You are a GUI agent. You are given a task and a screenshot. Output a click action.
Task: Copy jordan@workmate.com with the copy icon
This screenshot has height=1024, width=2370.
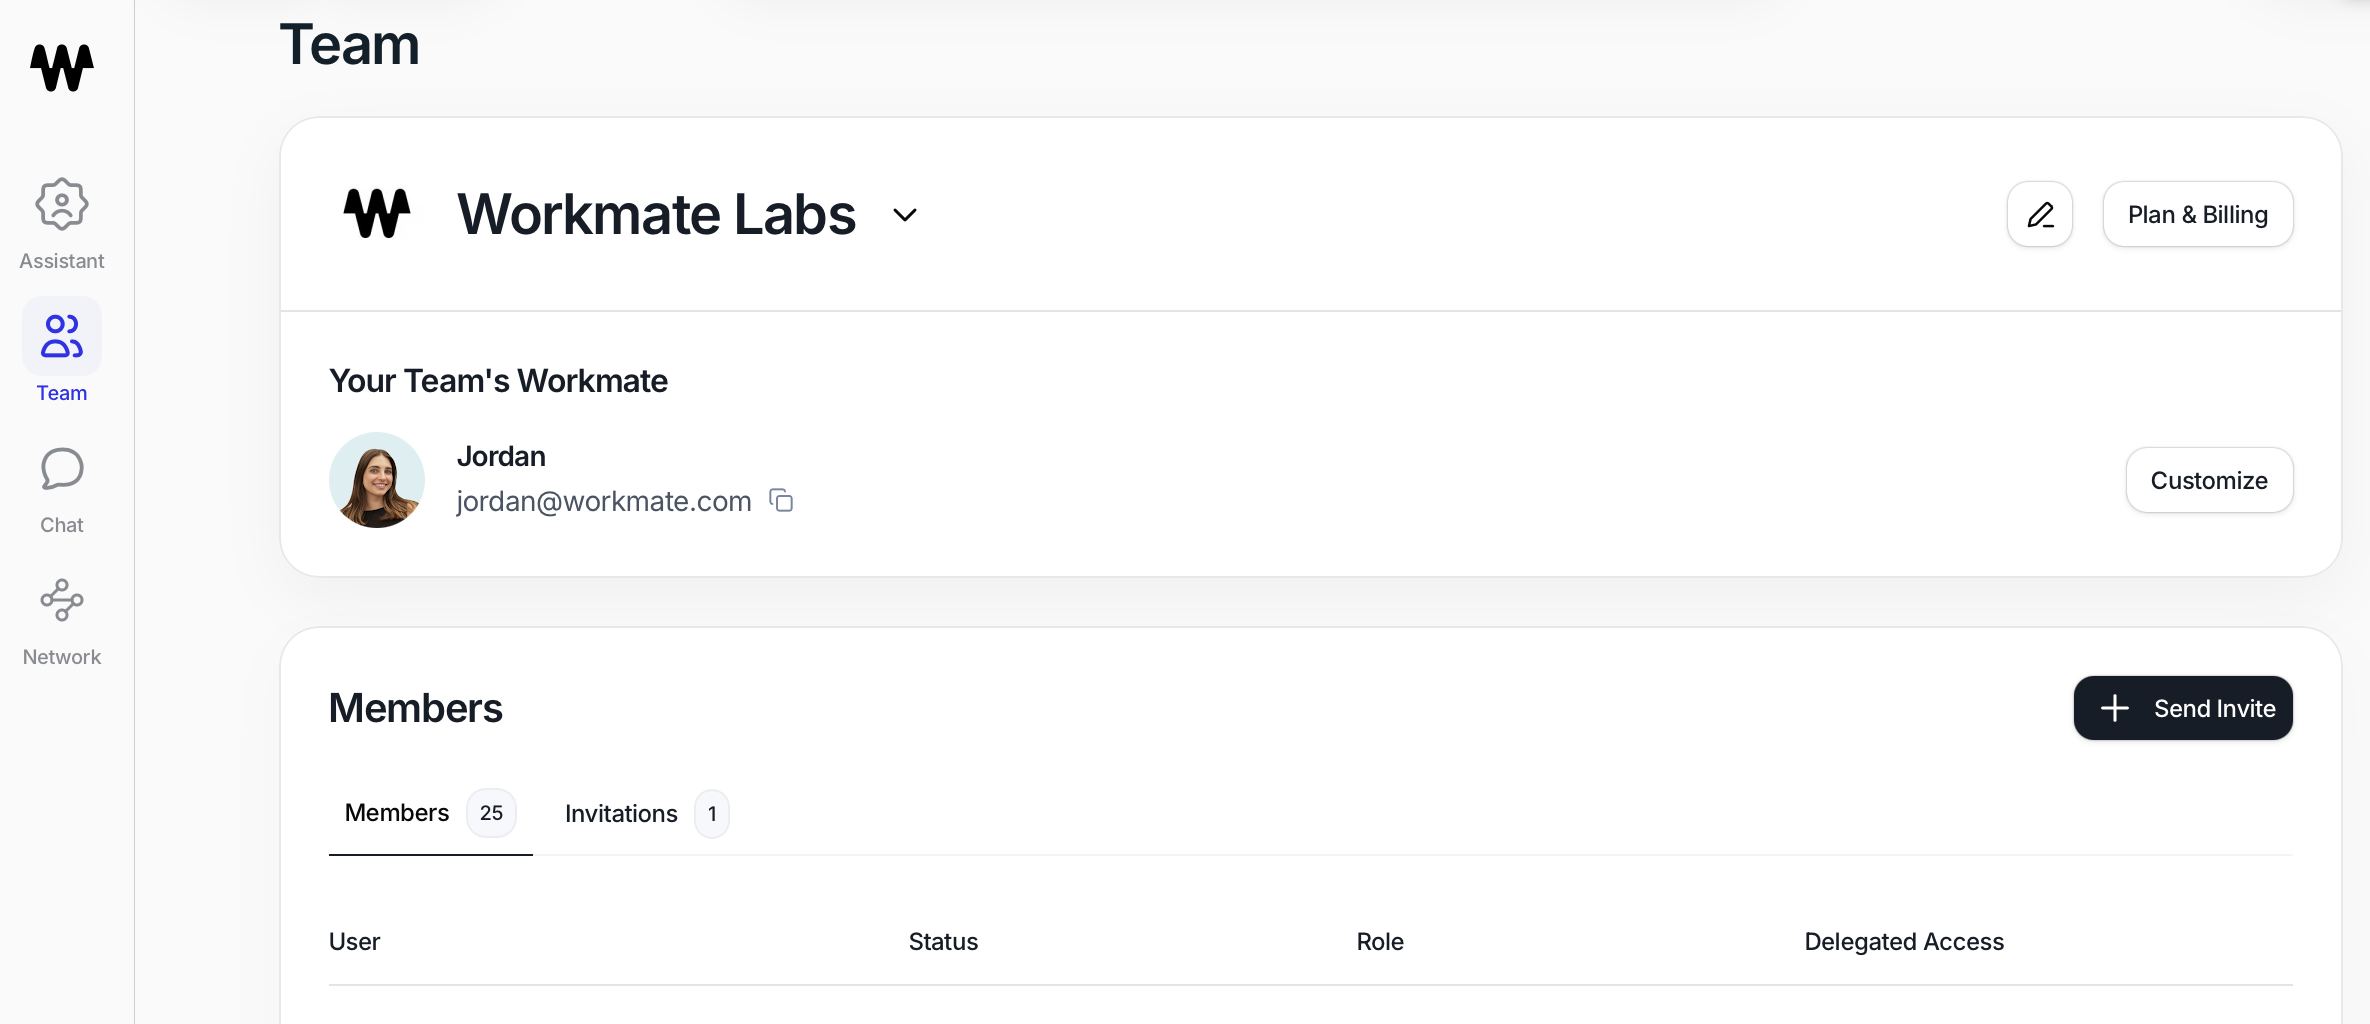[781, 500]
